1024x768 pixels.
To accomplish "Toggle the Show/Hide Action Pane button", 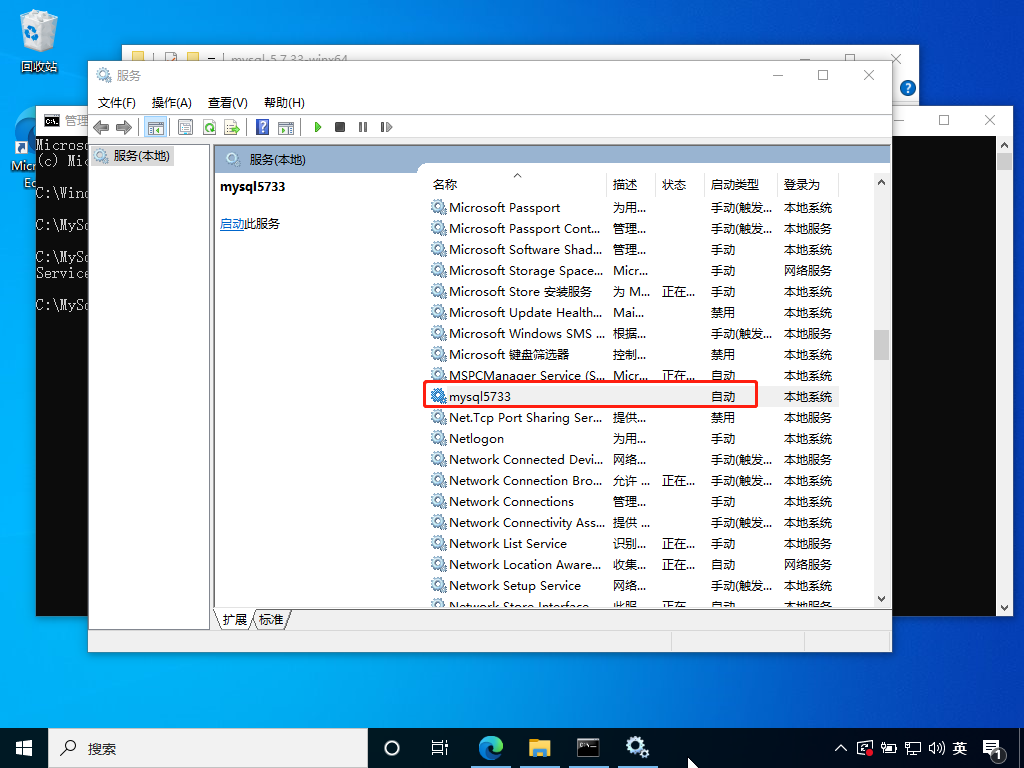I will click(286, 127).
